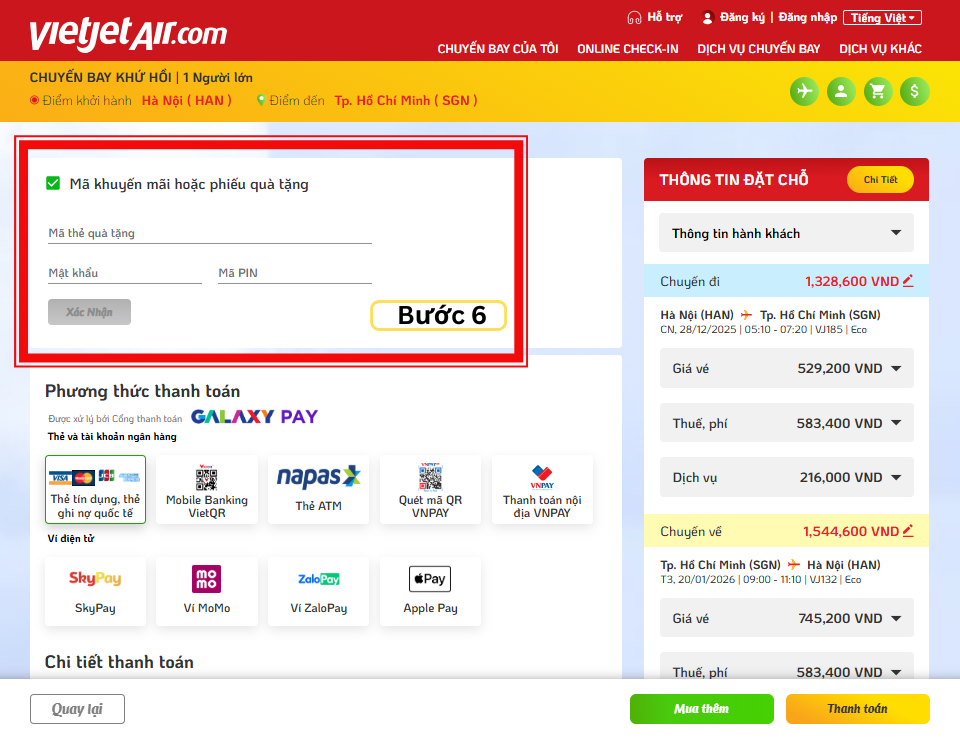Click the edit pencil beside Chuyến về price

908,531
